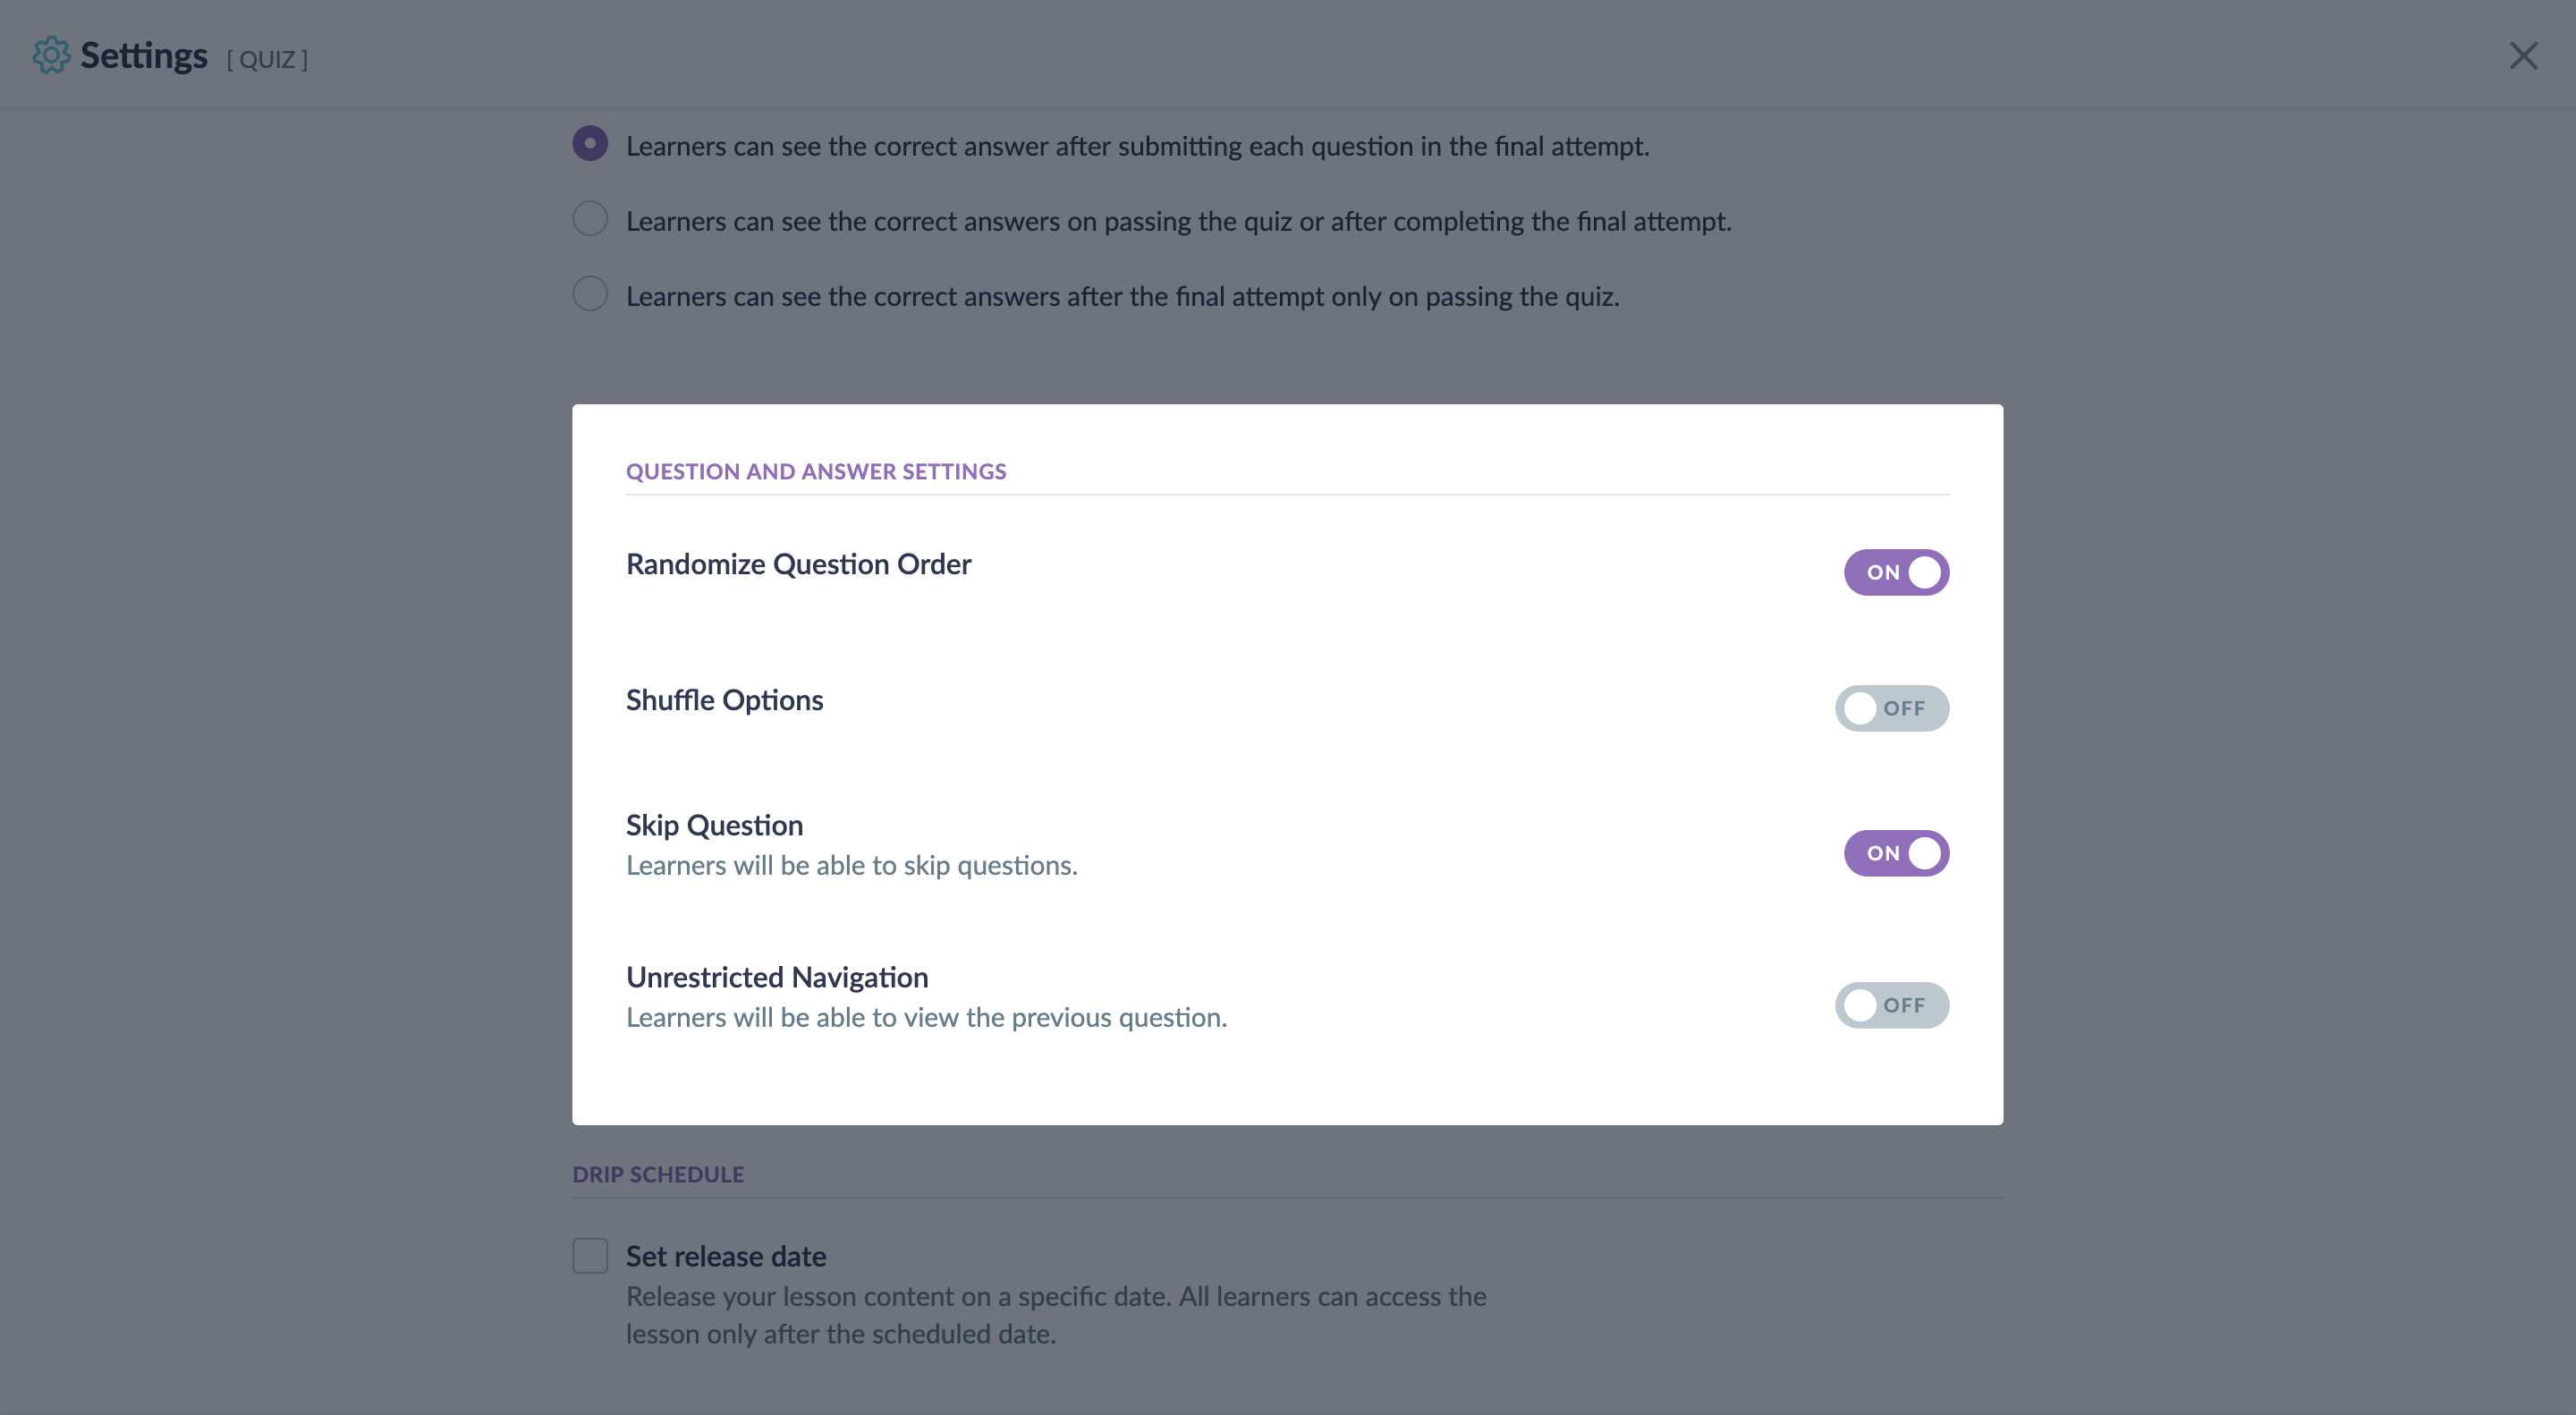
Task: Click the Settings gear icon
Action: [51, 56]
